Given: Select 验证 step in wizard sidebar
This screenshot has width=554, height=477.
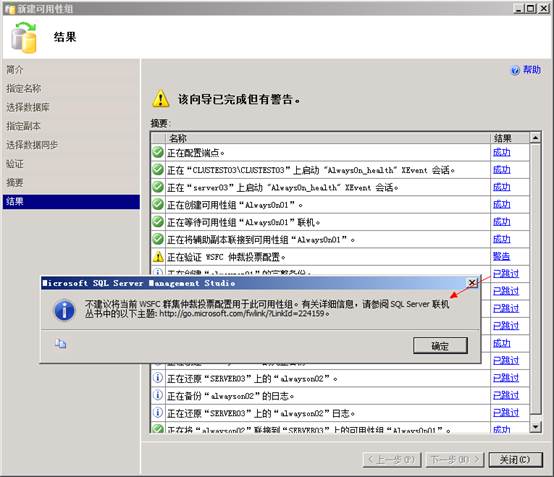Looking at the screenshot, I should [x=15, y=164].
